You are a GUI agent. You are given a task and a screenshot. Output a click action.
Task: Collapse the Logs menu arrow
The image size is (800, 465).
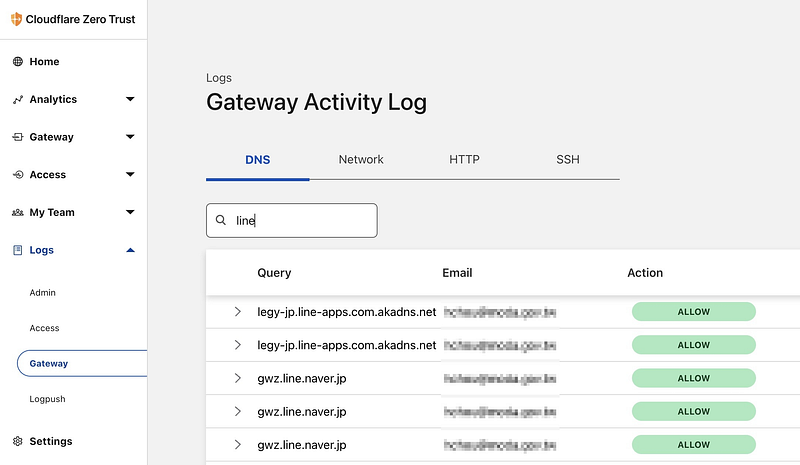[x=130, y=250]
